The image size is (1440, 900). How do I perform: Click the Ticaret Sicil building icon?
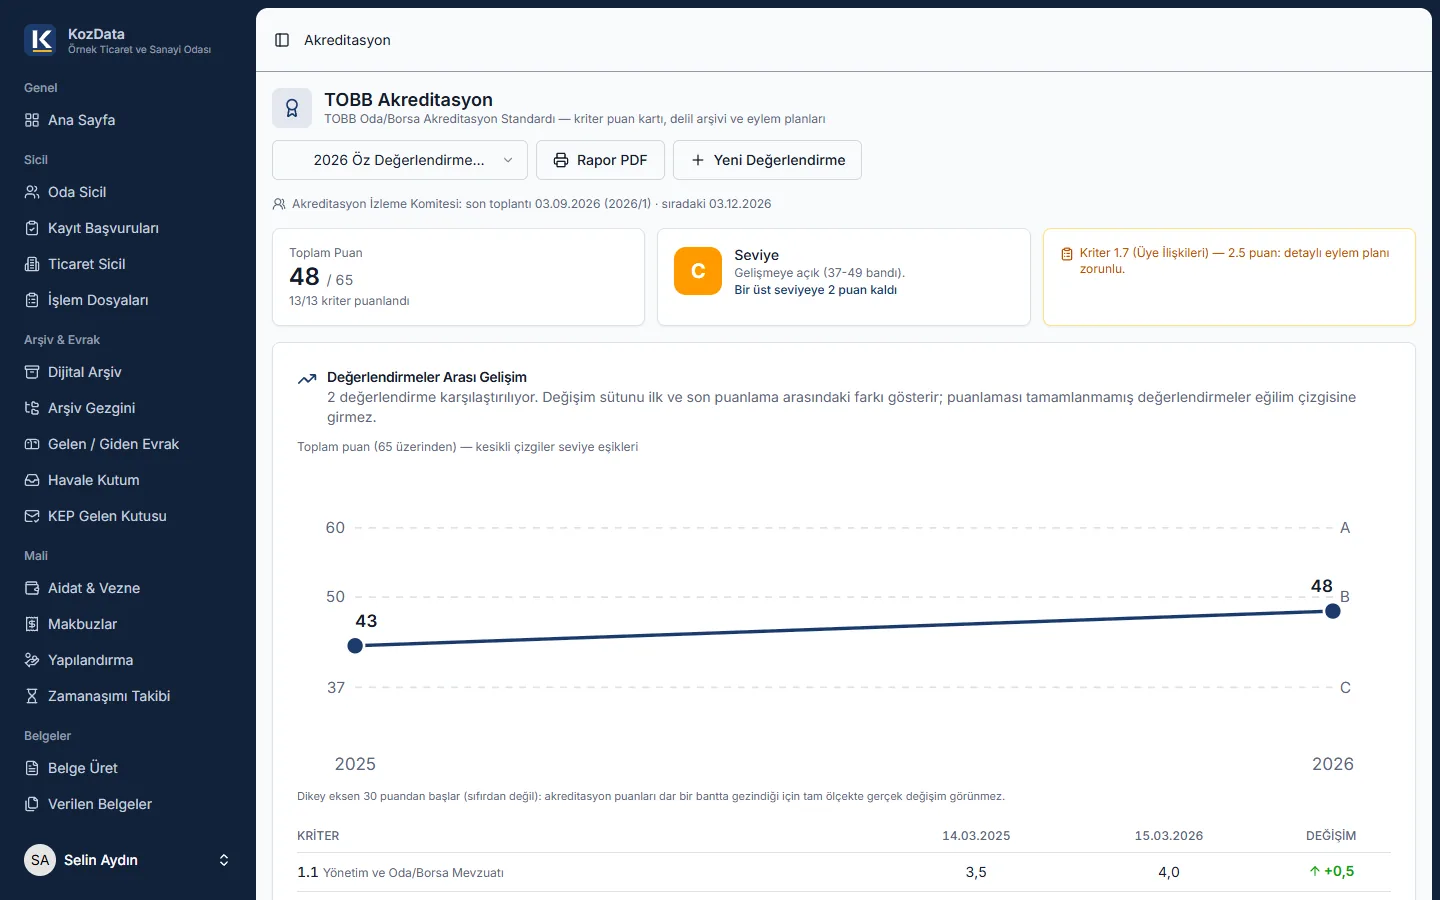click(32, 264)
